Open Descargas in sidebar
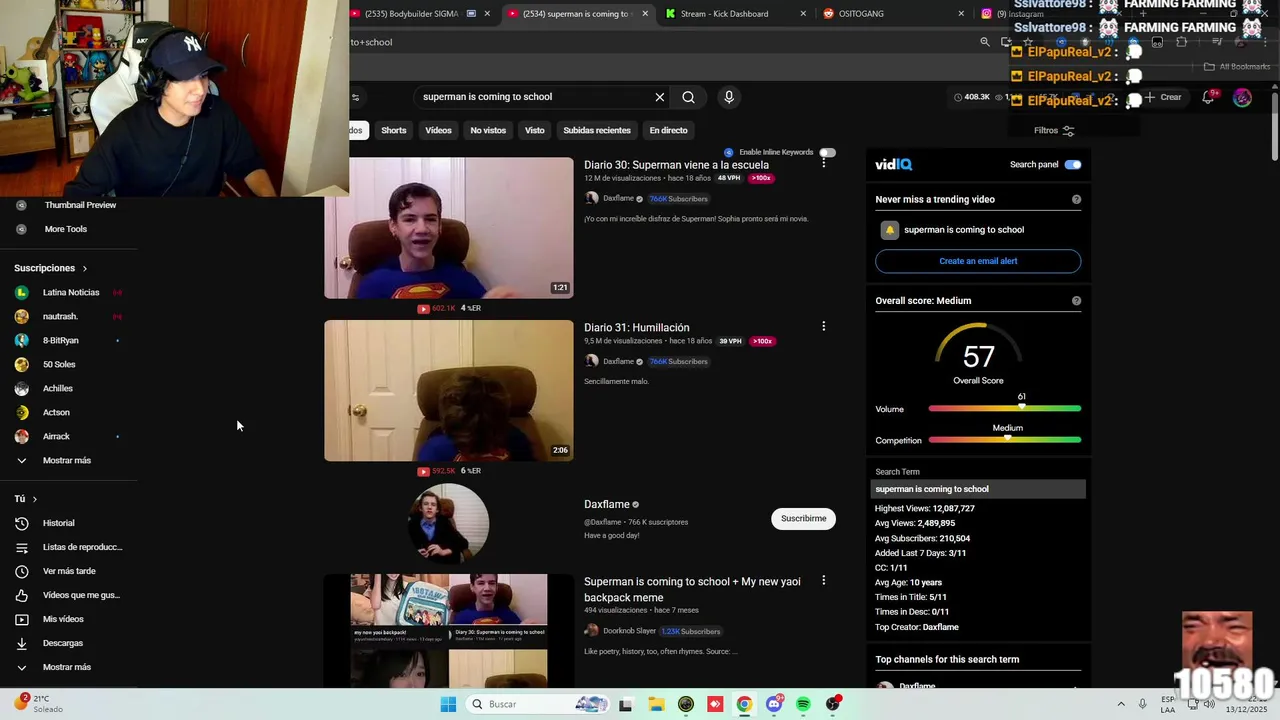Screen dimensions: 1280x720 (x=62, y=643)
